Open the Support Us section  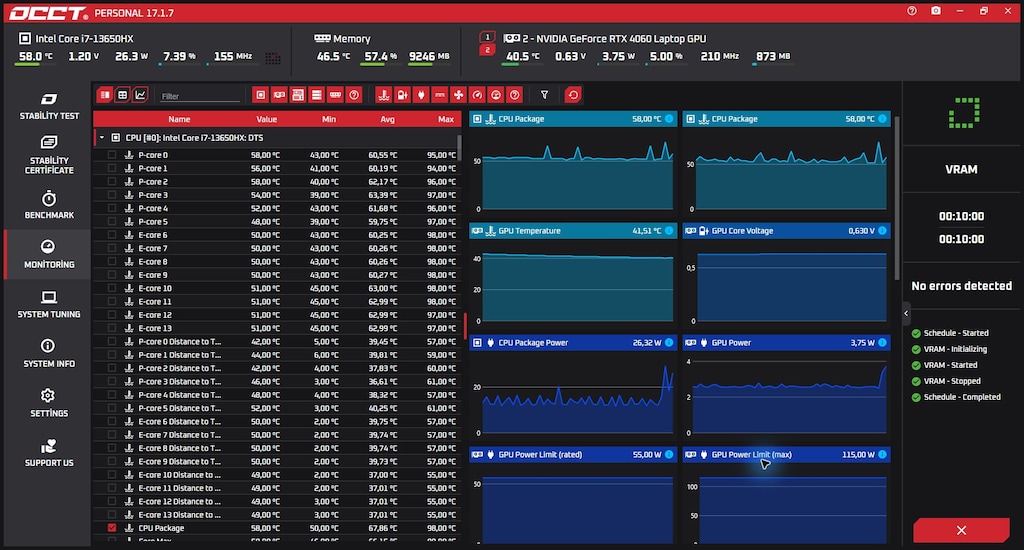point(49,453)
